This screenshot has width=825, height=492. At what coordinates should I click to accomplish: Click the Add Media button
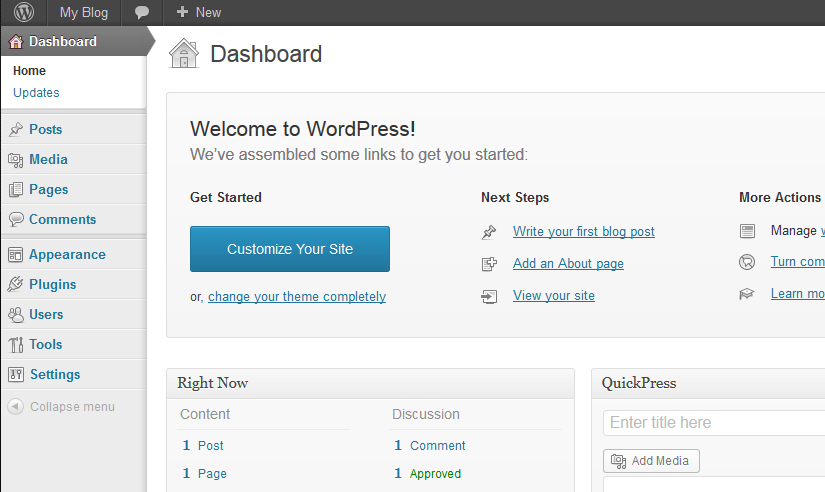(x=651, y=461)
